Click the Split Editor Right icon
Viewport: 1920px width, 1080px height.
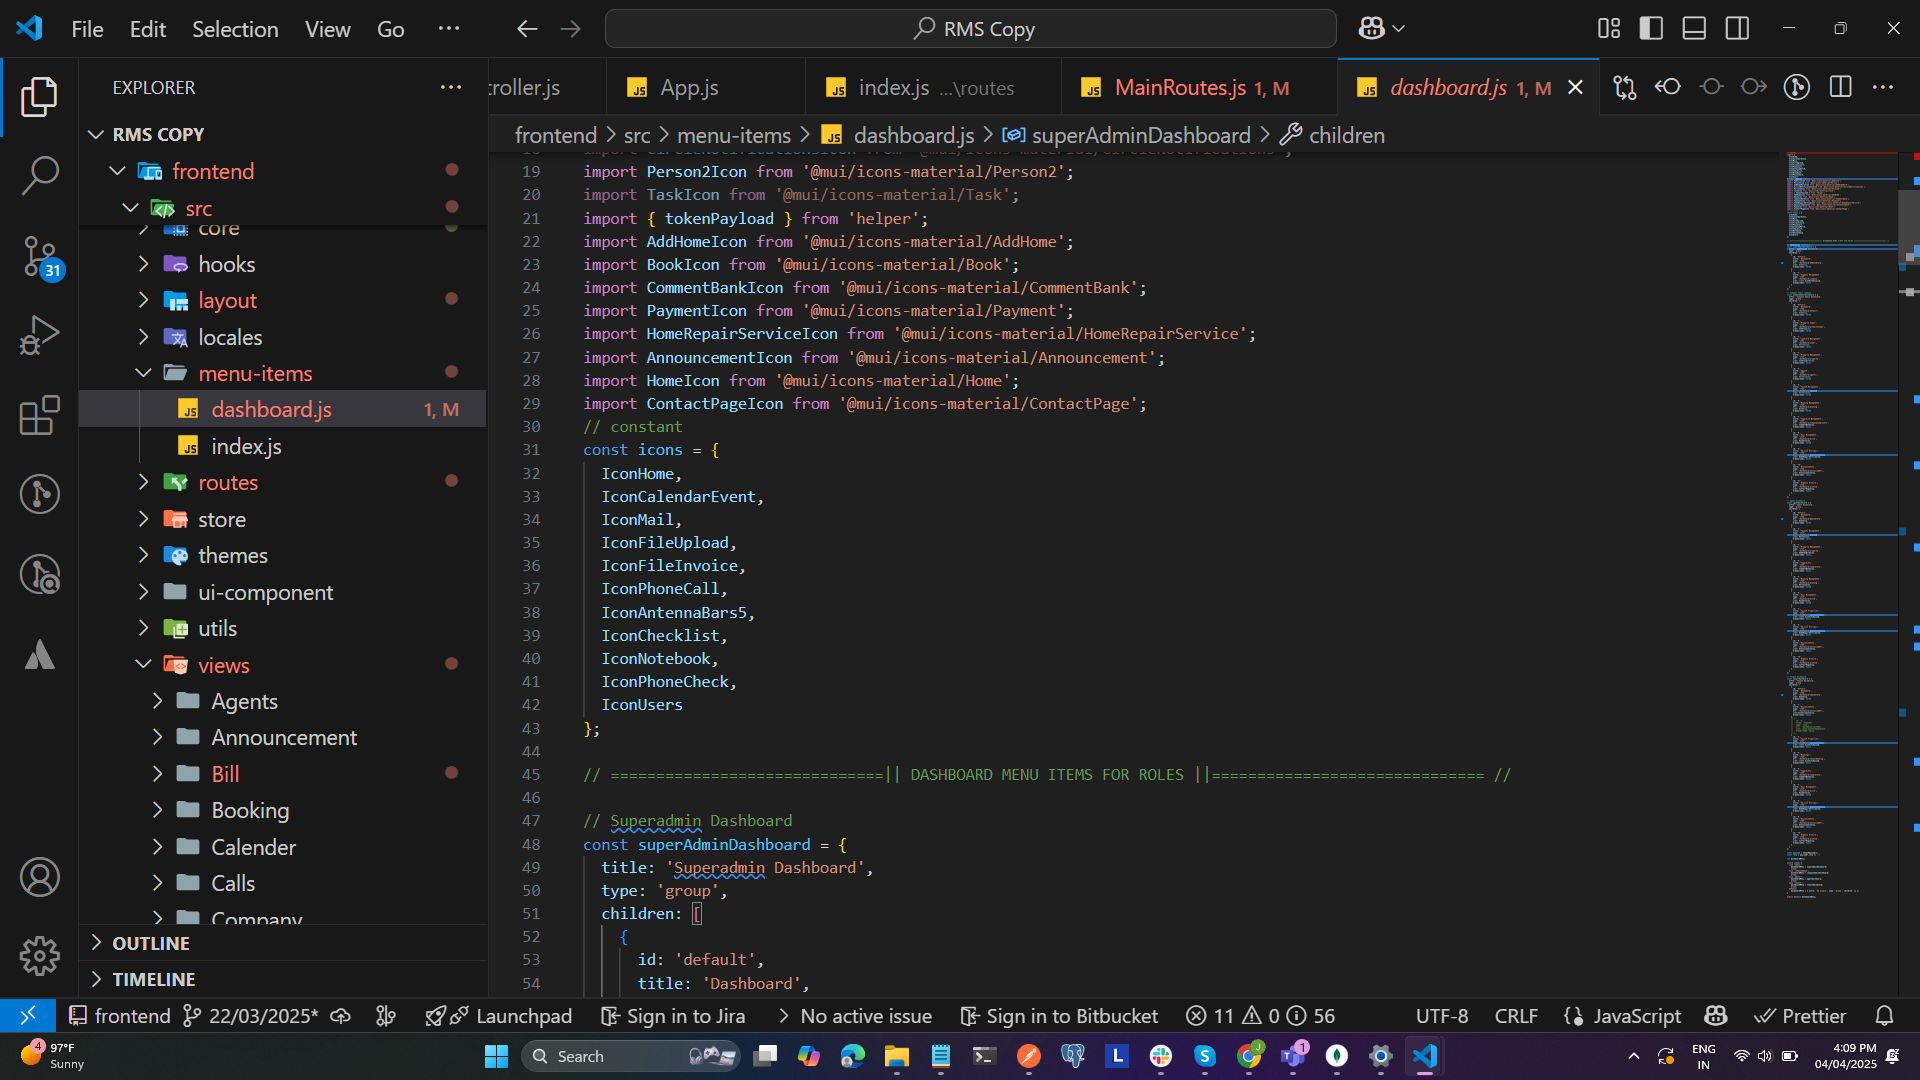pos(1840,87)
